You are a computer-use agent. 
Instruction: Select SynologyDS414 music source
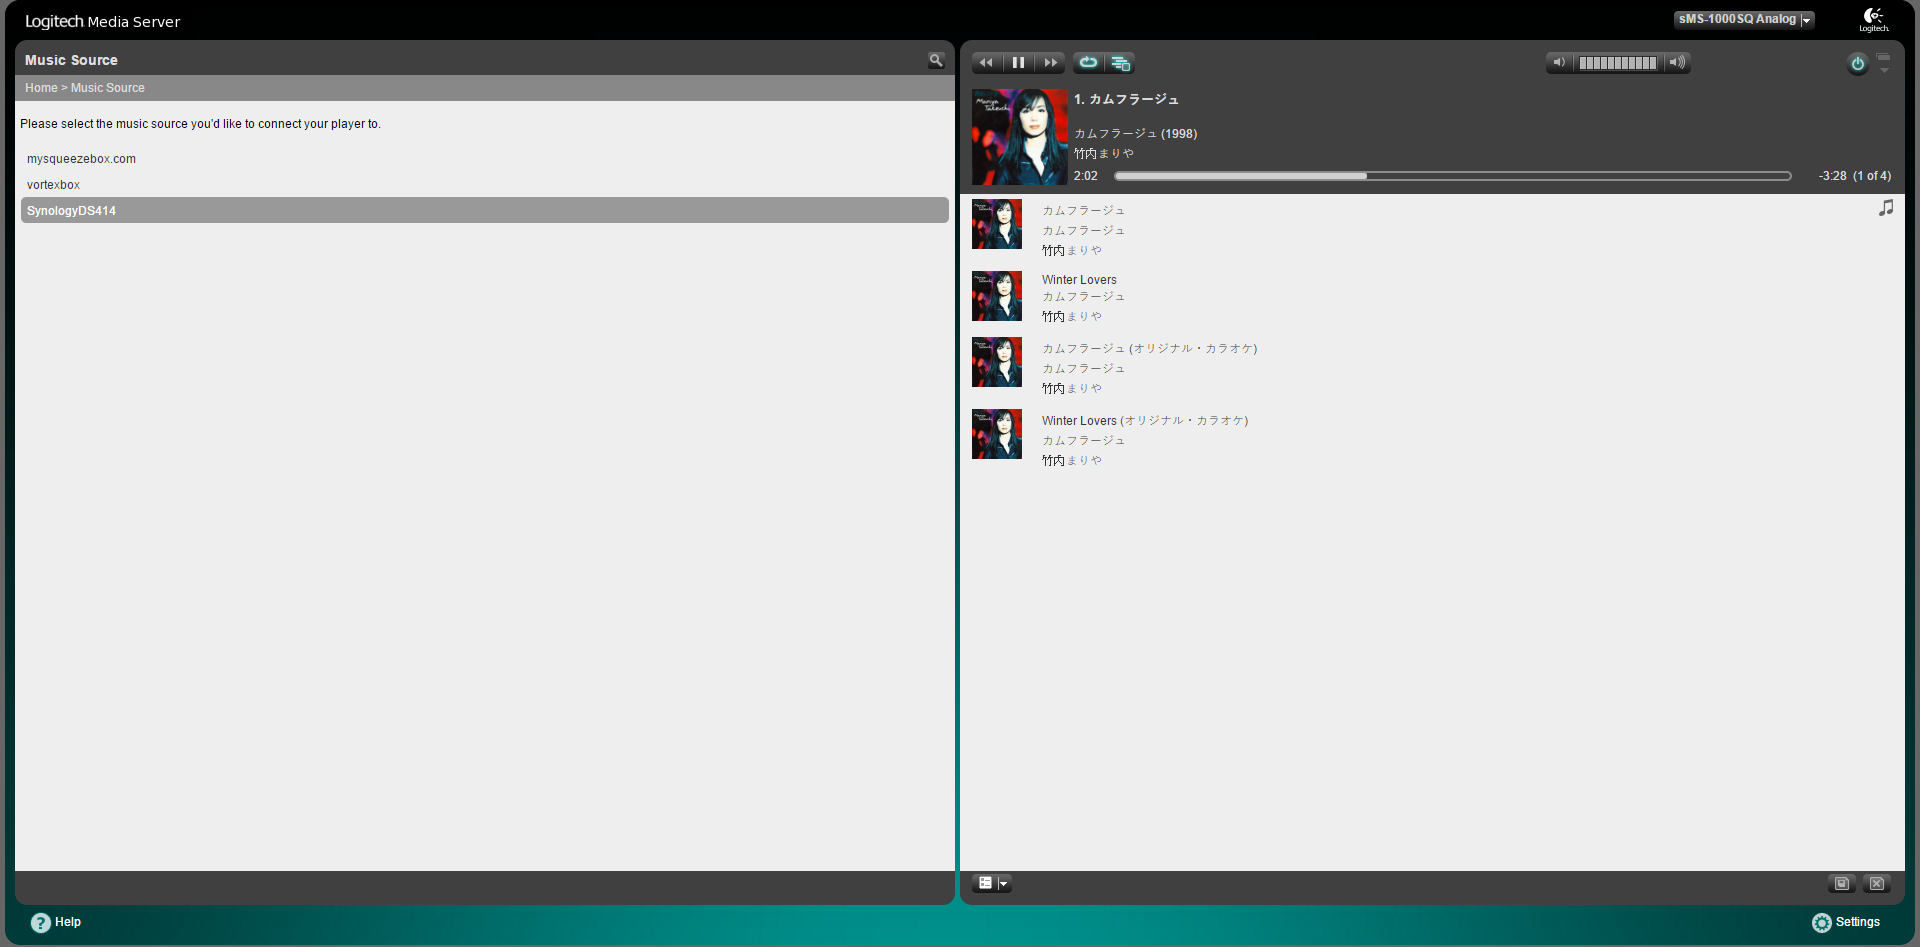point(485,210)
